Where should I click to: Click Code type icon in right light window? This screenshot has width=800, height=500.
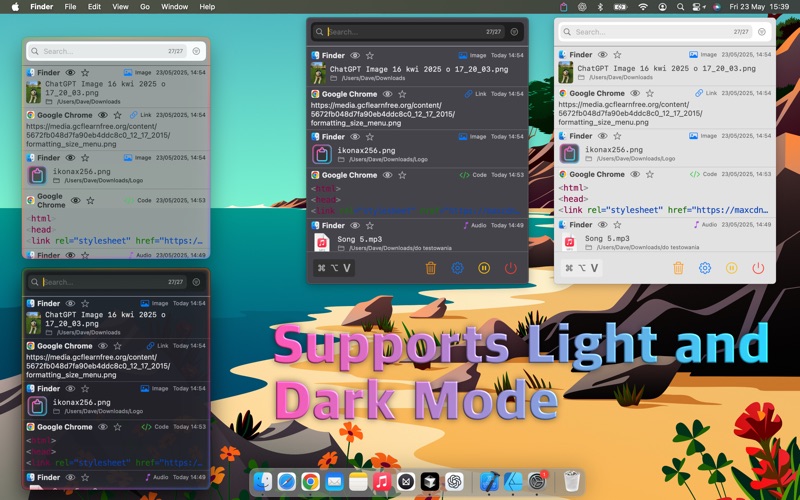[694, 174]
